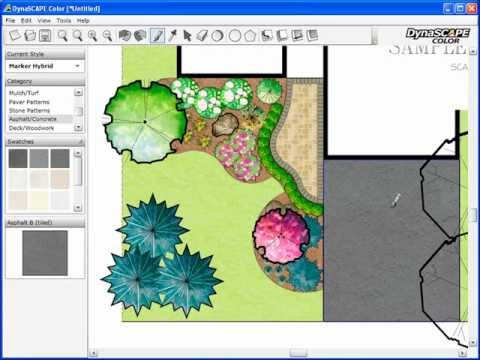Screen dimensions: 480x360
Task: Choose Paver Patterns category
Action: (x=29, y=102)
